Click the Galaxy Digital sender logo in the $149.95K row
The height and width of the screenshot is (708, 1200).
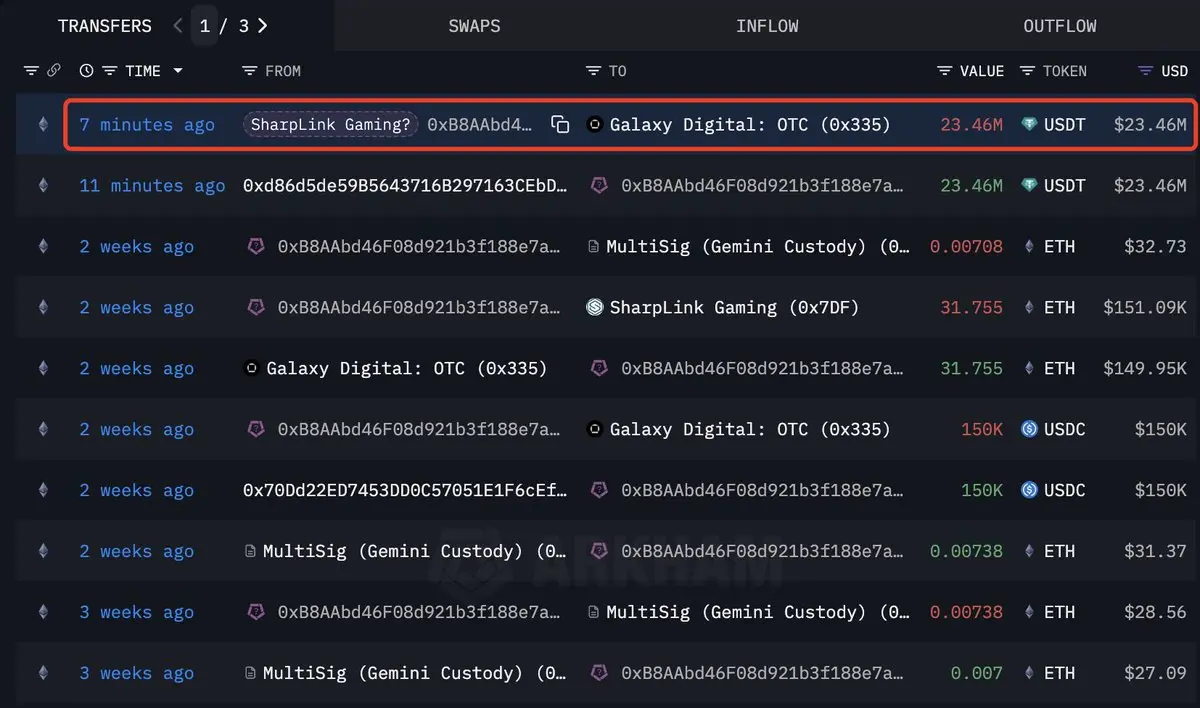(252, 369)
